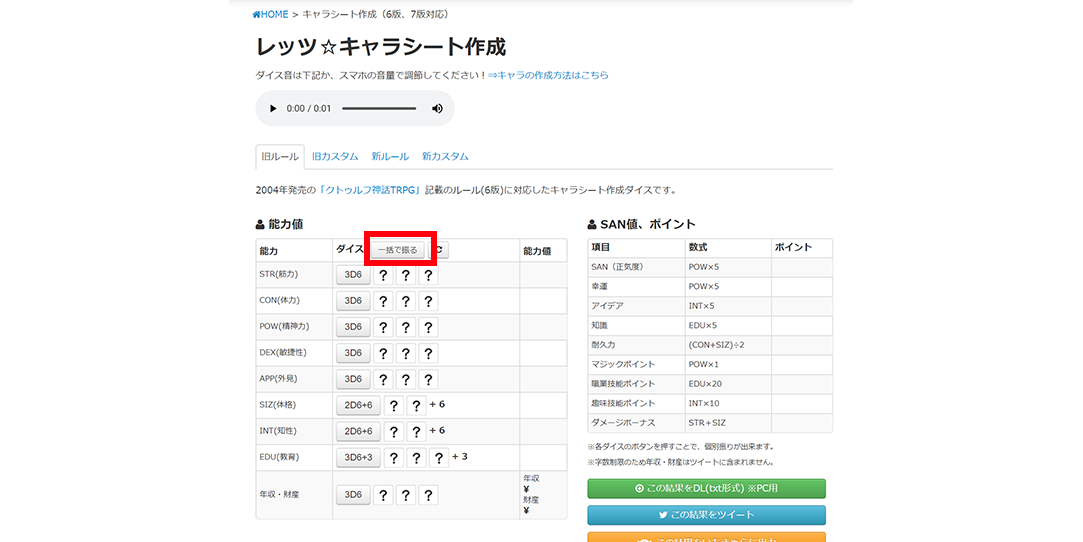Roll 3D6 for STR(筋力)
1083x542 pixels.
[353, 275]
